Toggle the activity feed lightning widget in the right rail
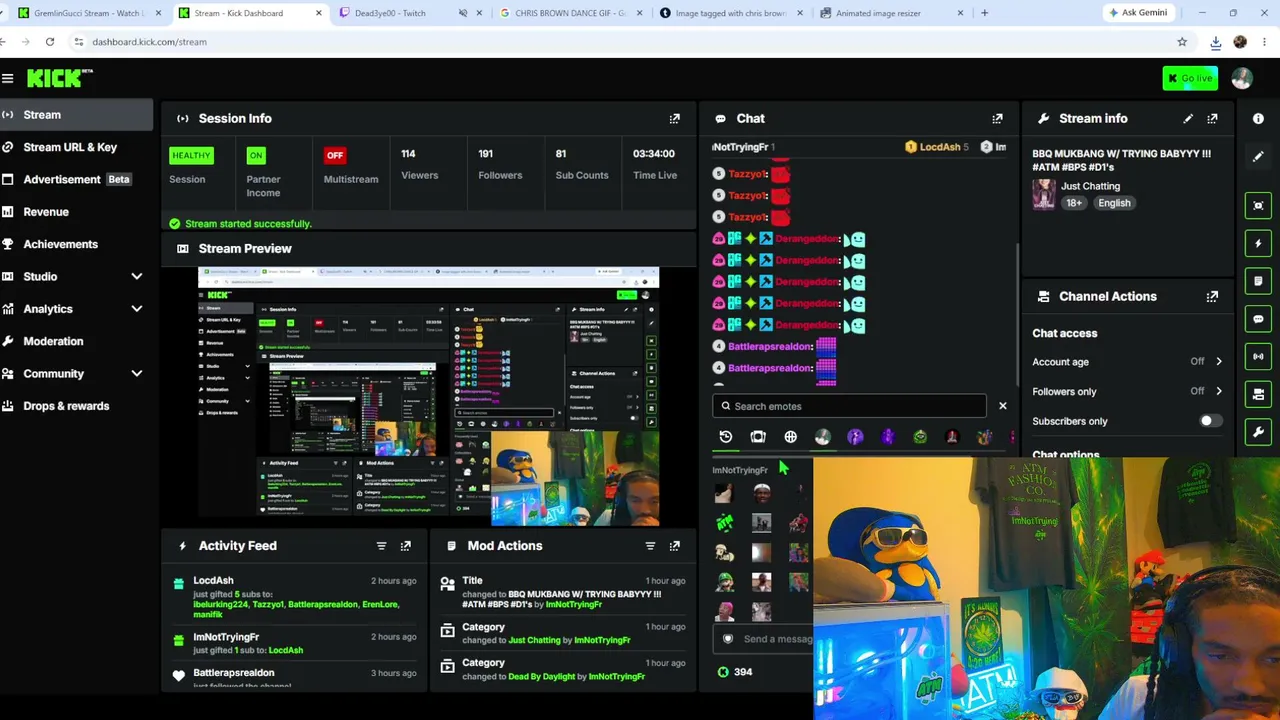Screen dimensions: 1280x720 coord(1258,243)
